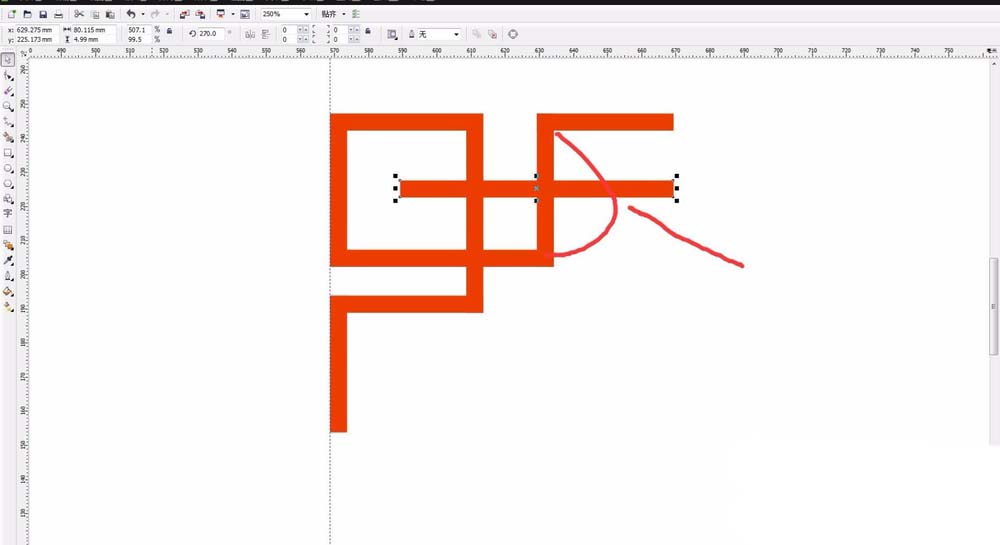This screenshot has width=1000, height=545.
Task: Open the application launcher icon
Action: (x=221, y=14)
